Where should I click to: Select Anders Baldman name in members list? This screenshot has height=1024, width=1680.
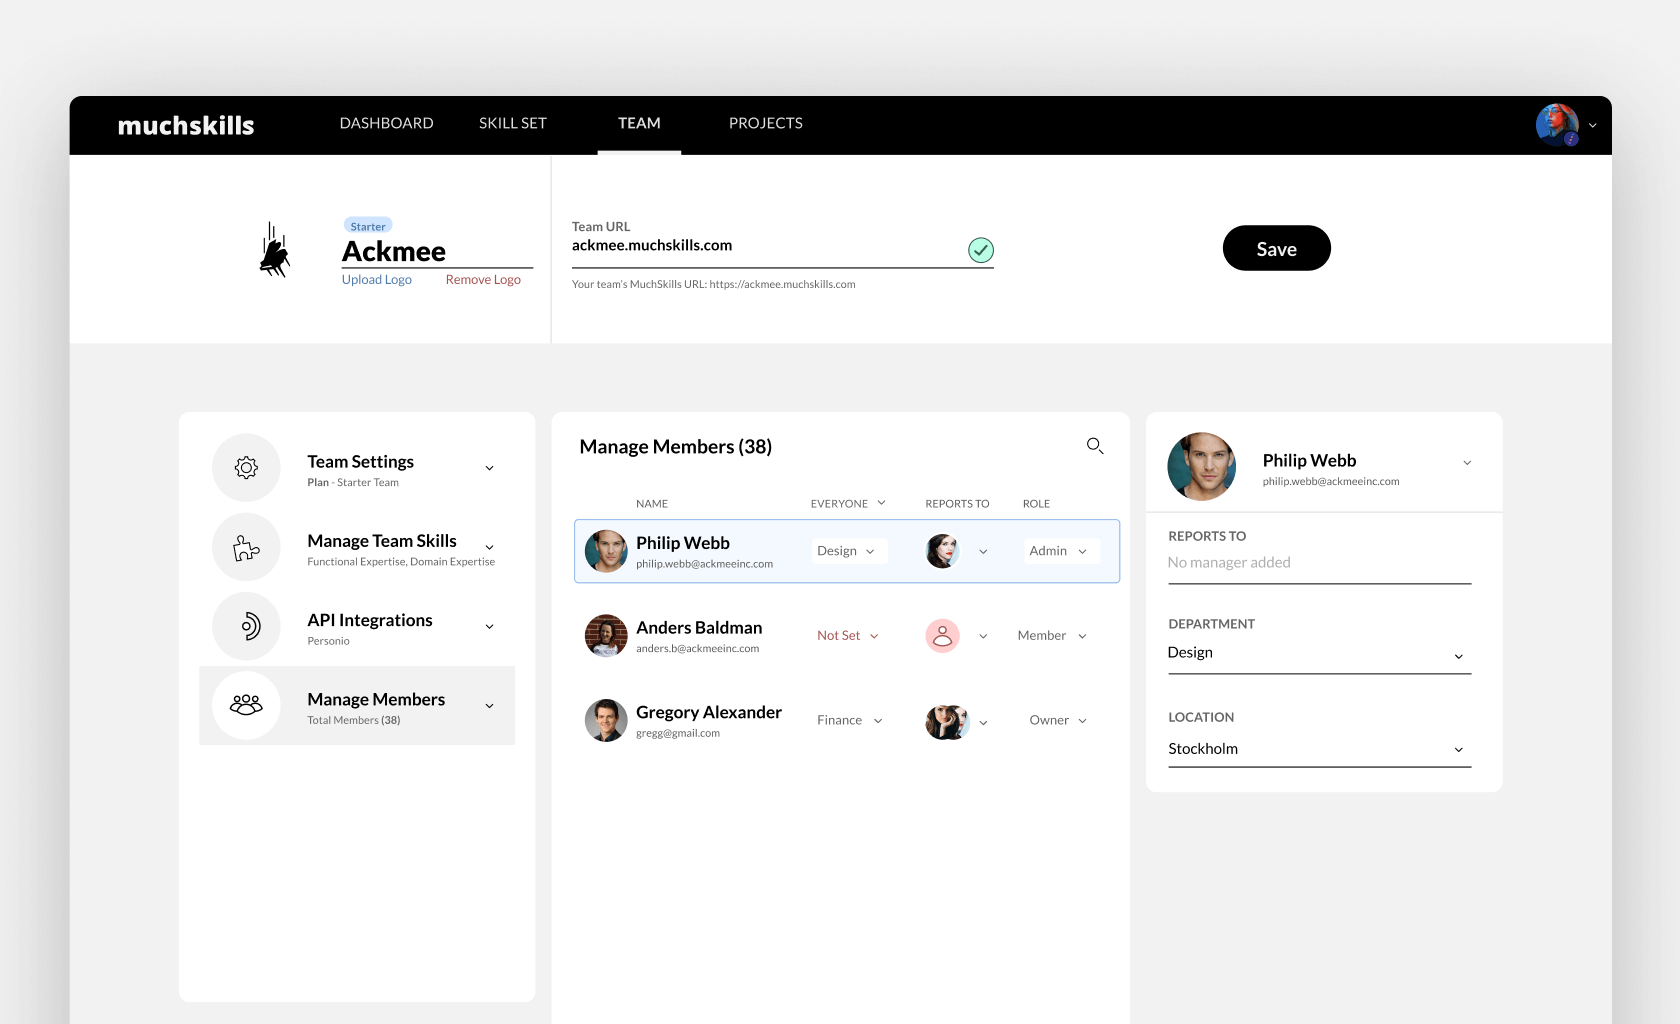699,628
